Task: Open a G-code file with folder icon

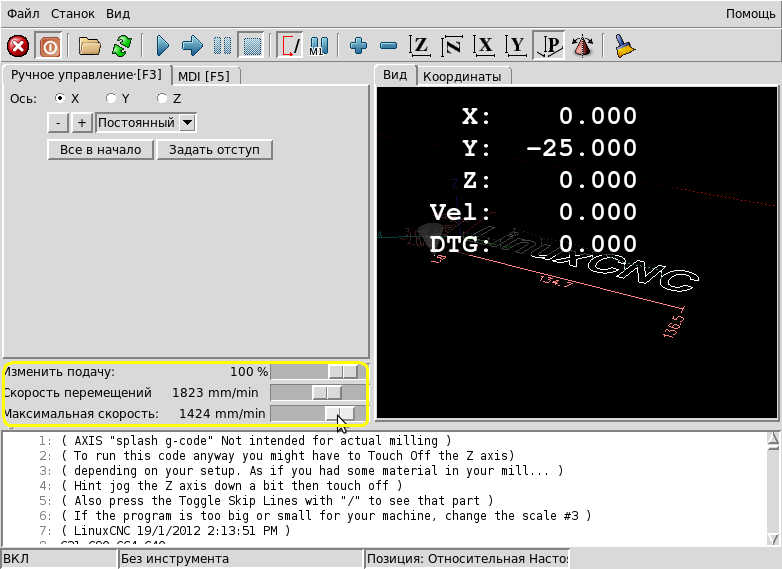Action: point(90,46)
